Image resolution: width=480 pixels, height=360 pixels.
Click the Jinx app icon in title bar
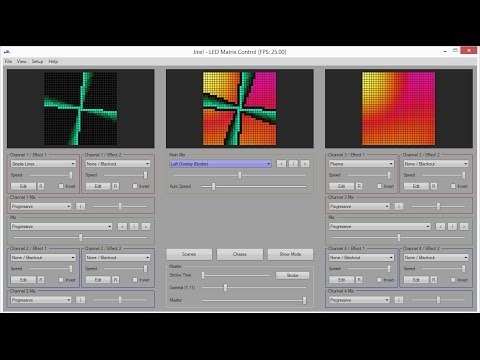pos(7,52)
